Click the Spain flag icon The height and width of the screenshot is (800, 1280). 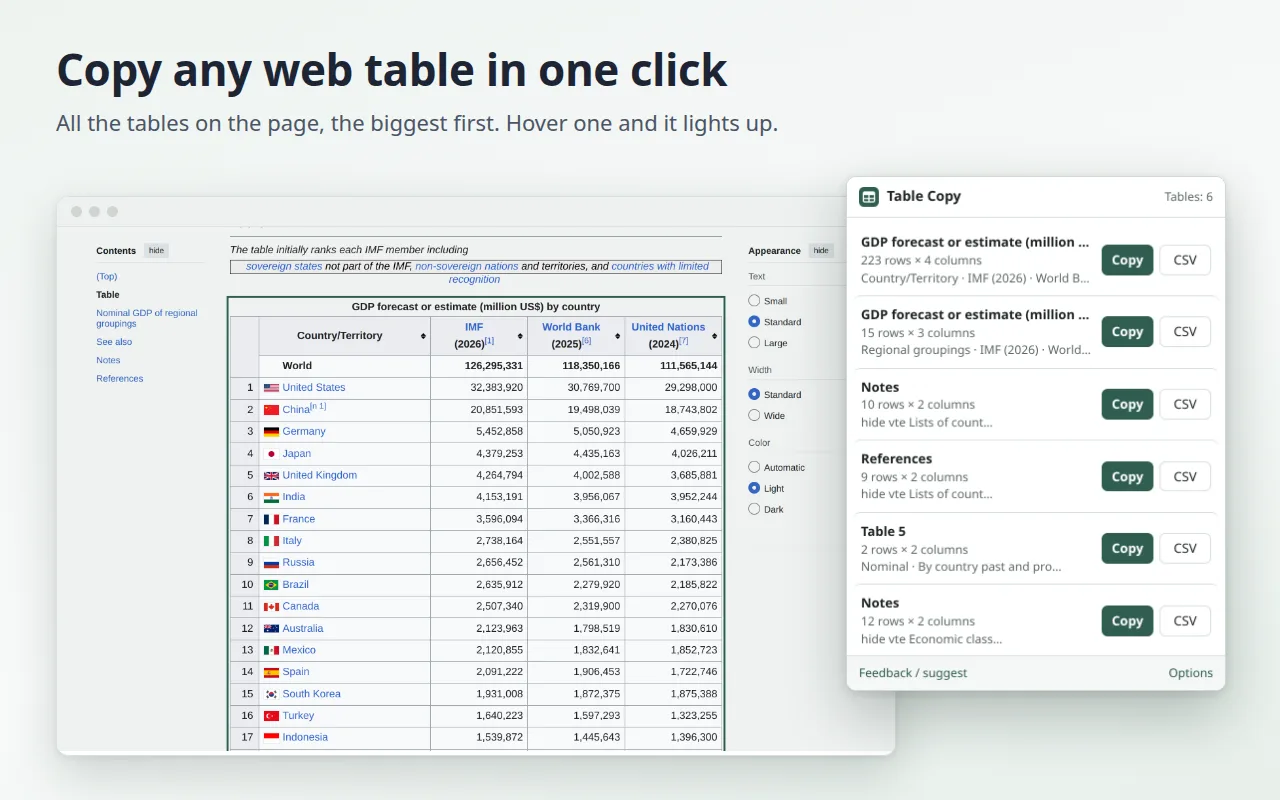tap(271, 672)
